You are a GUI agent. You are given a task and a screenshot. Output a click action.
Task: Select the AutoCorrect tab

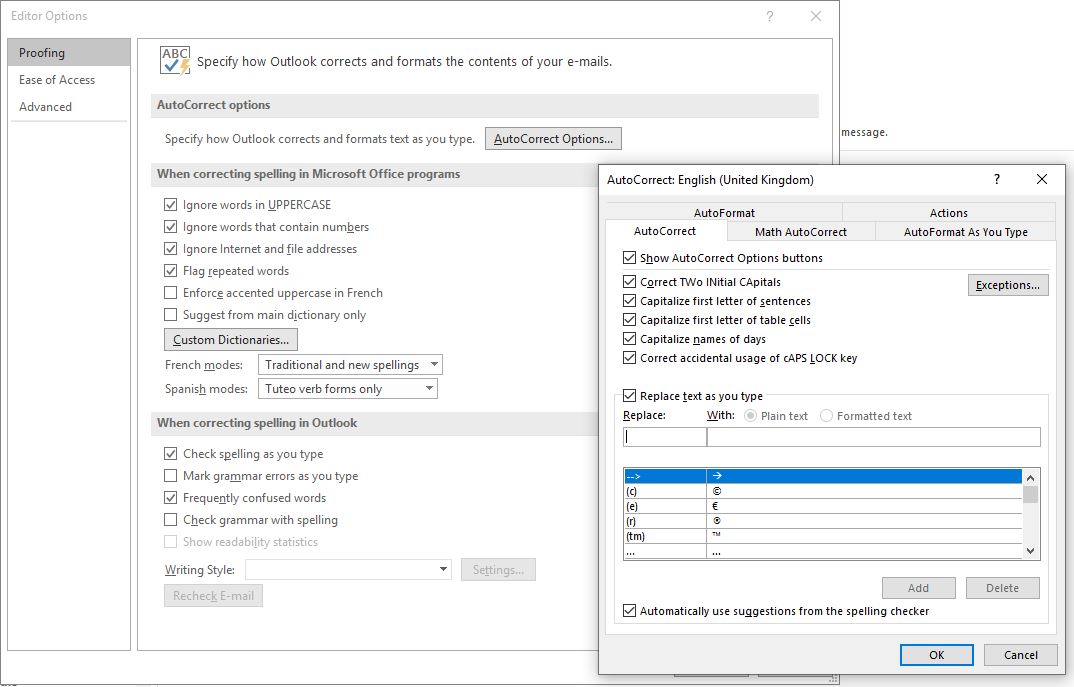(x=664, y=231)
